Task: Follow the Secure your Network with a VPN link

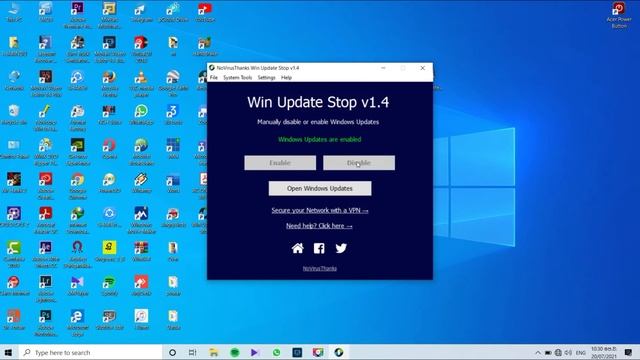Action: [320, 211]
